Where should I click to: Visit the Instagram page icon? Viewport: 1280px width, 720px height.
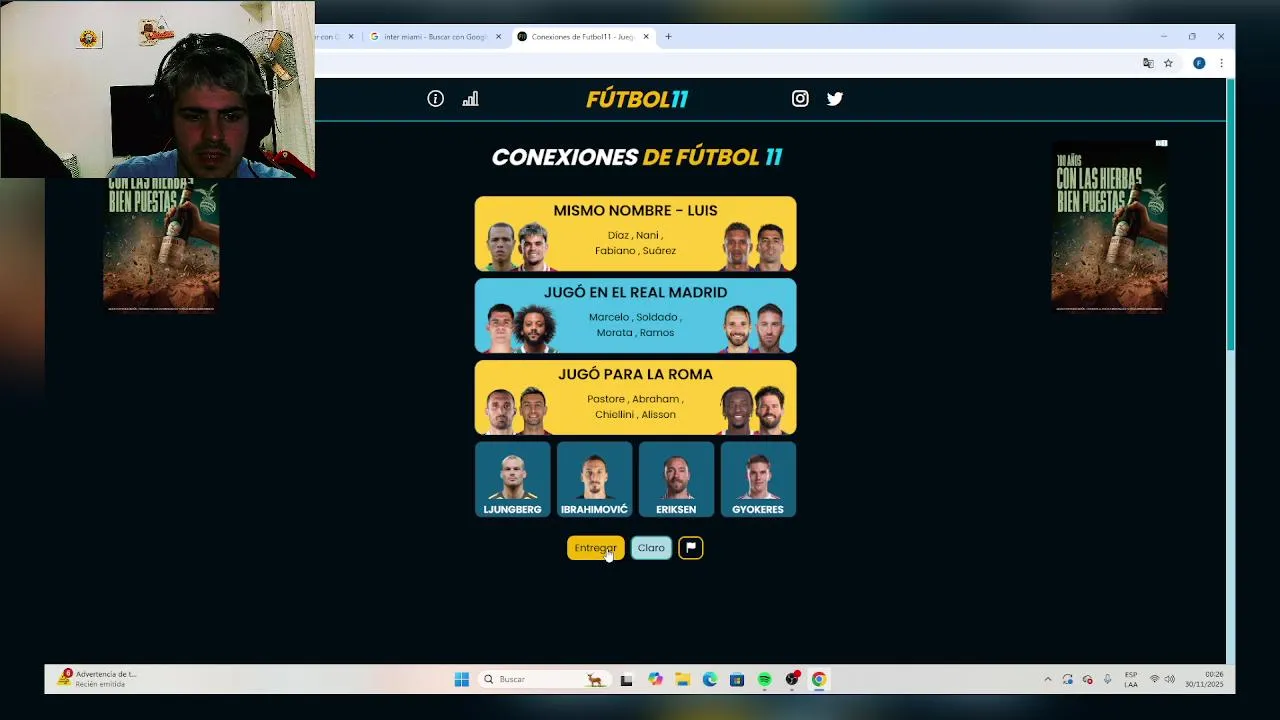[x=800, y=98]
